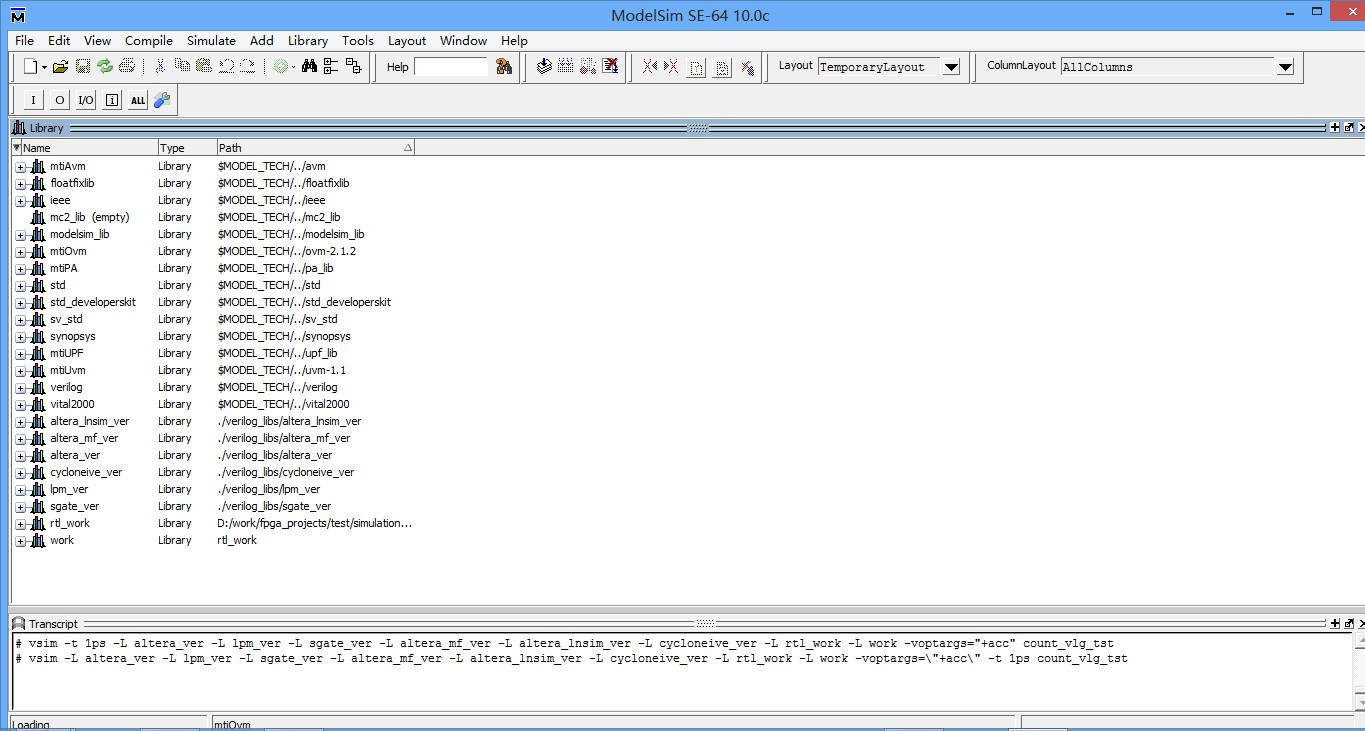Open the File menu

(x=24, y=40)
